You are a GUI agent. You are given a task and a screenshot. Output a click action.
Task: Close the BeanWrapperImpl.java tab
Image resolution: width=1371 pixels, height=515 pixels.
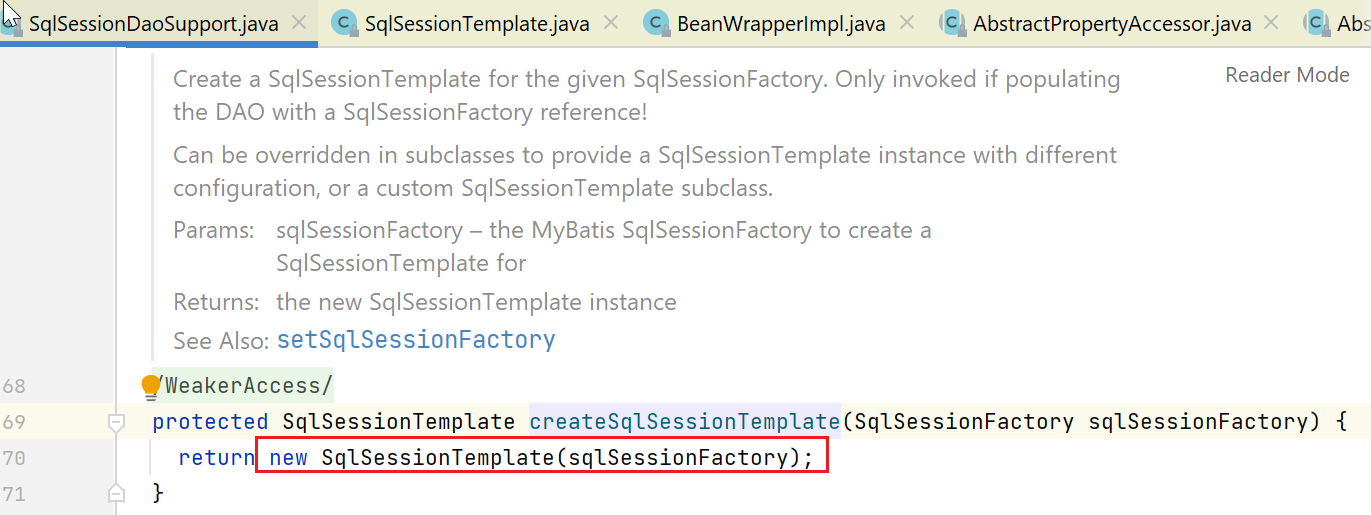coord(907,23)
